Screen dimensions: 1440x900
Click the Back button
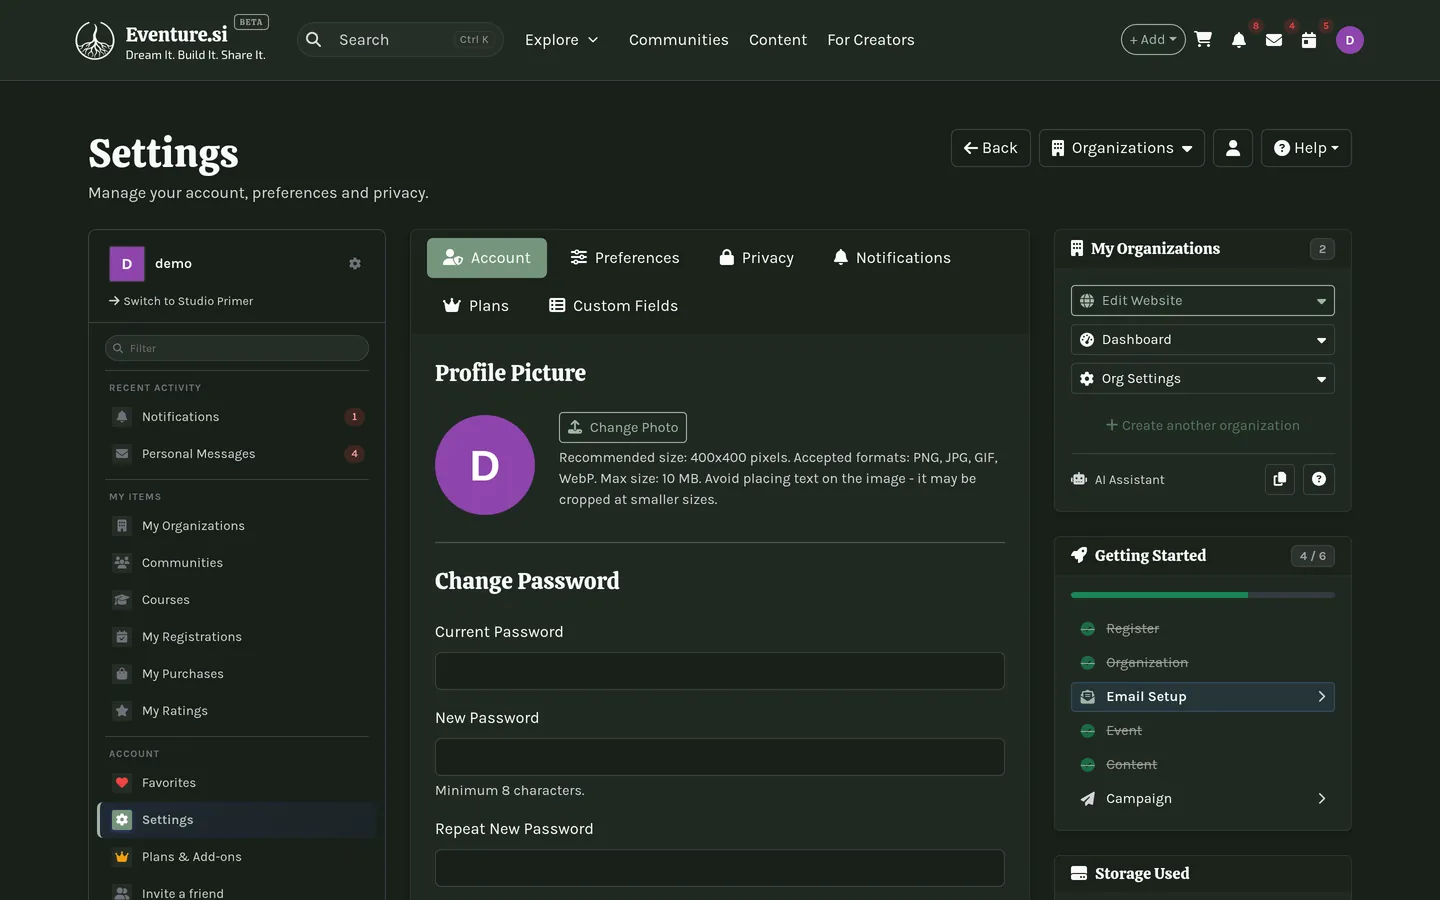991,148
